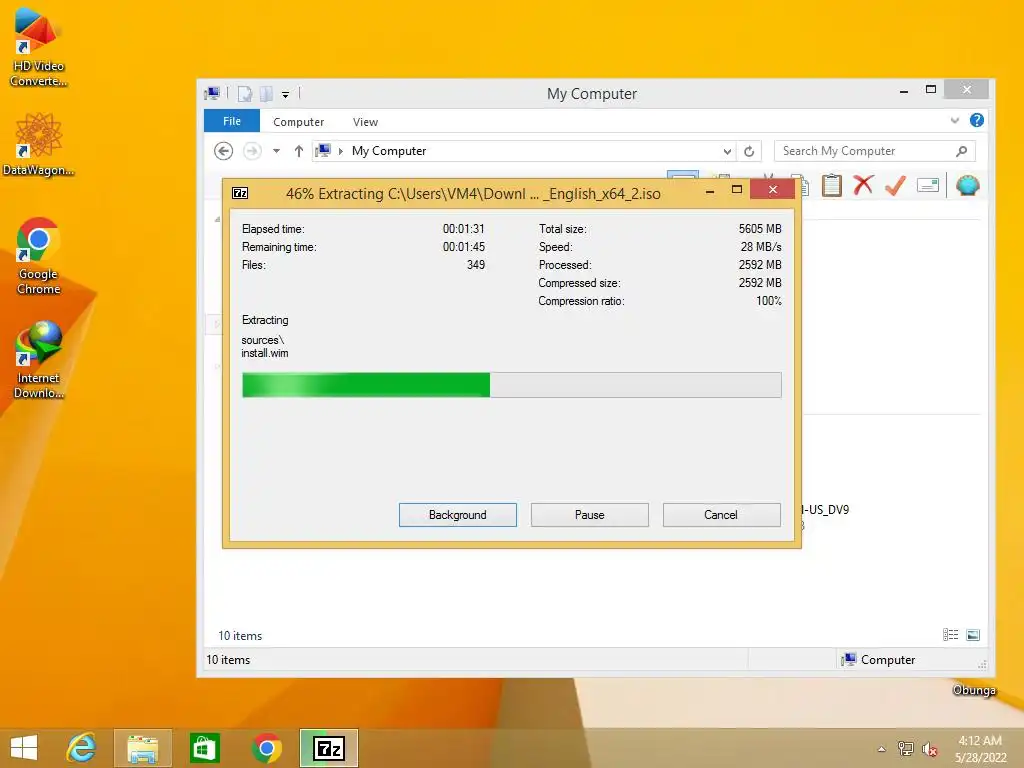Viewport: 1024px width, 768px height.
Task: Expand the ribbon with chevron
Action: (x=955, y=120)
